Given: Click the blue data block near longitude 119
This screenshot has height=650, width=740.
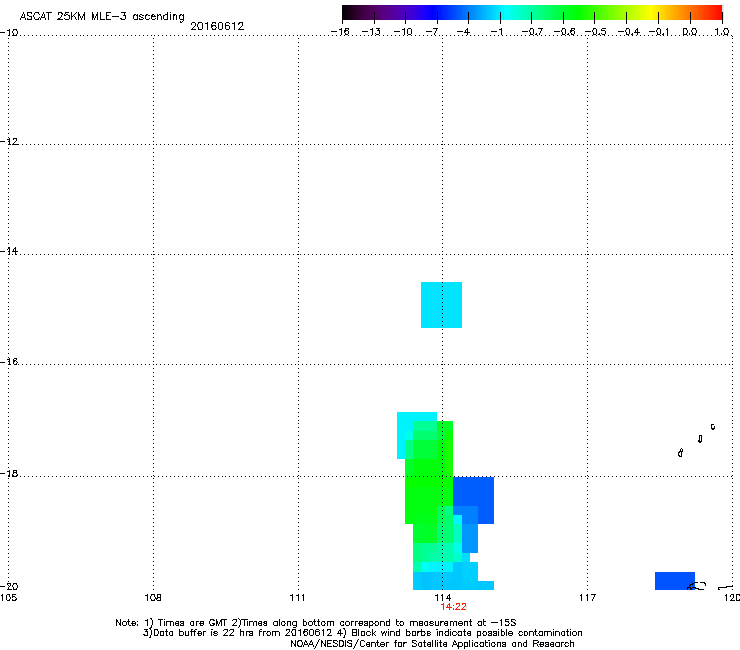Looking at the screenshot, I should 674,581.
